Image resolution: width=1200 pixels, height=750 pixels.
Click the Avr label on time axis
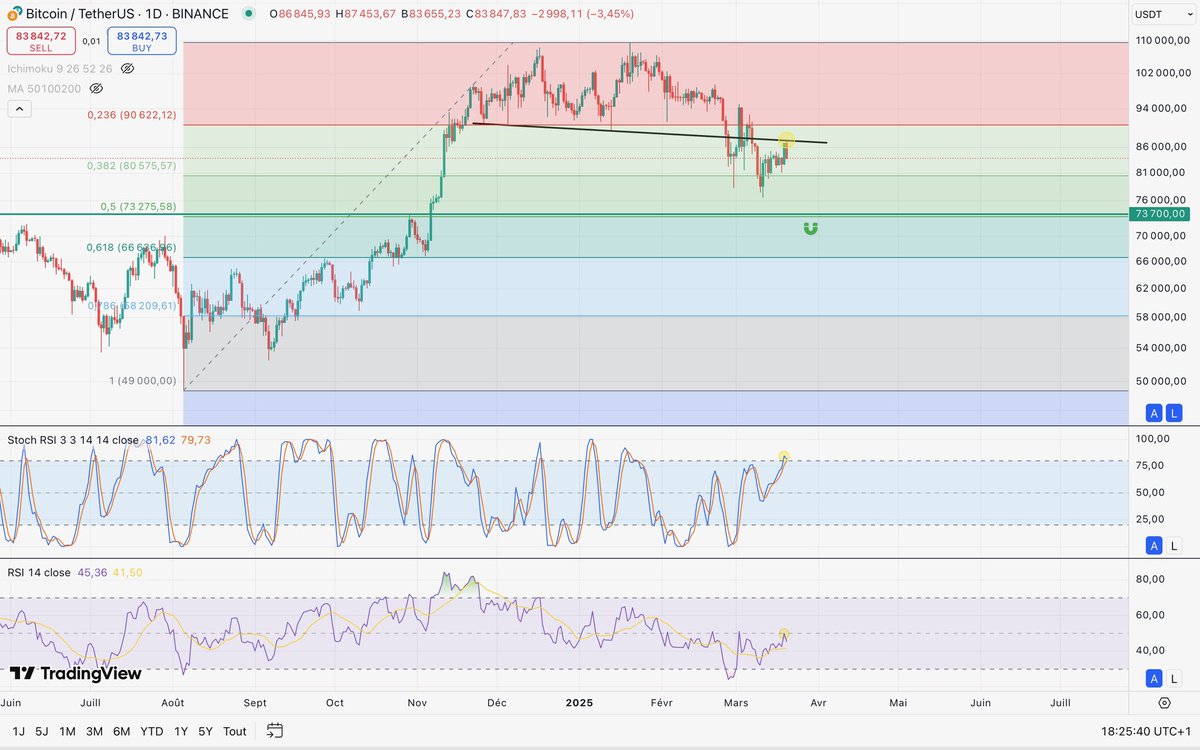click(817, 703)
